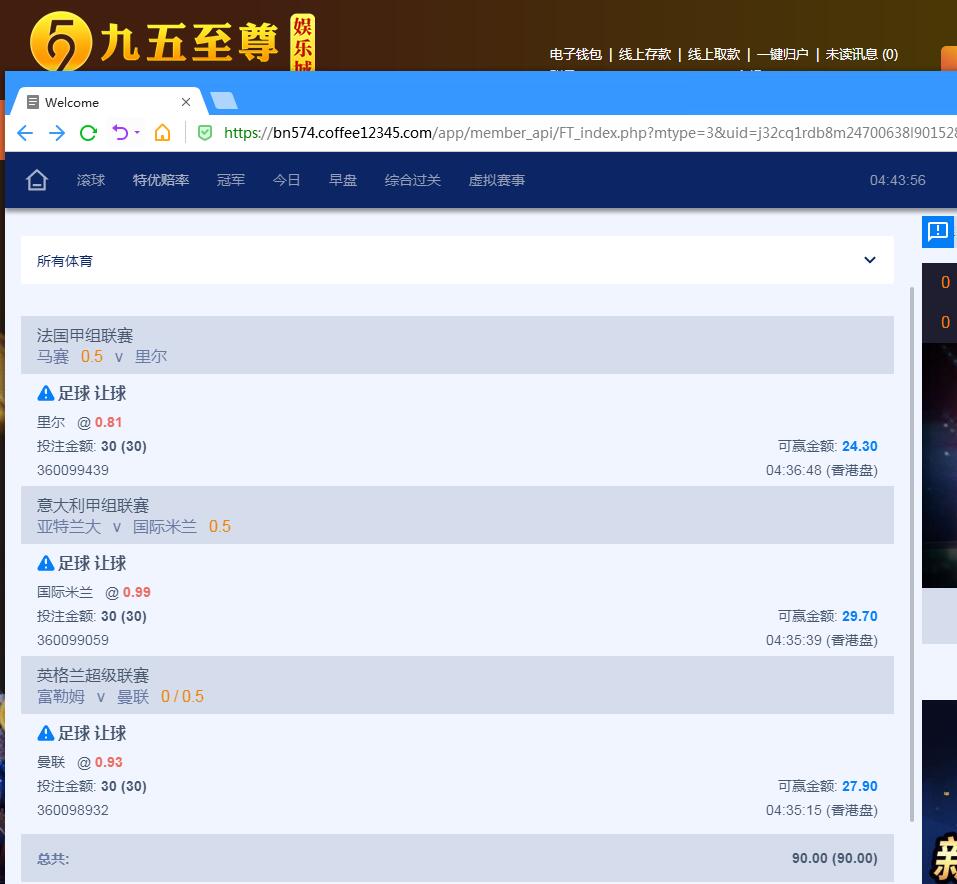Click the browser forward arrow
Image resolution: width=957 pixels, height=884 pixels.
coord(57,132)
